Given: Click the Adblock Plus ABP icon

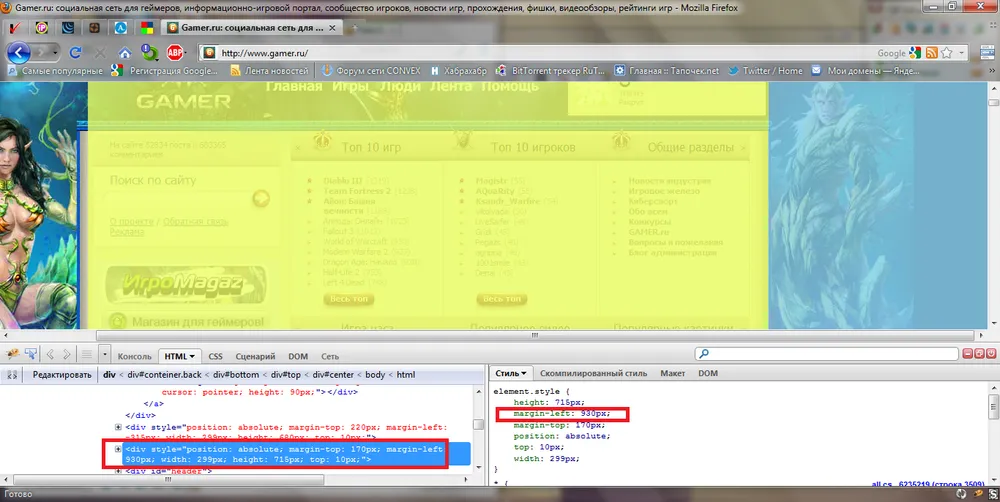Looking at the screenshot, I should (x=175, y=52).
